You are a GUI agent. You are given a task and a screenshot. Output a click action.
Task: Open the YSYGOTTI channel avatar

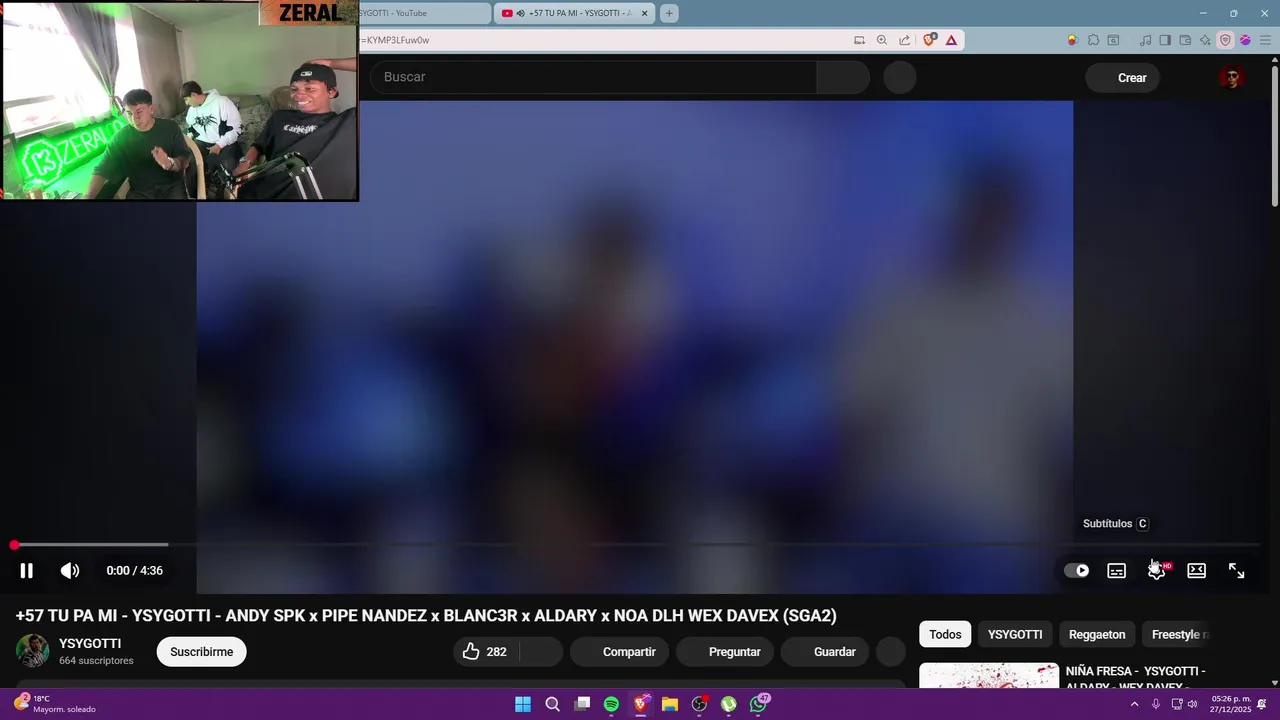click(32, 651)
